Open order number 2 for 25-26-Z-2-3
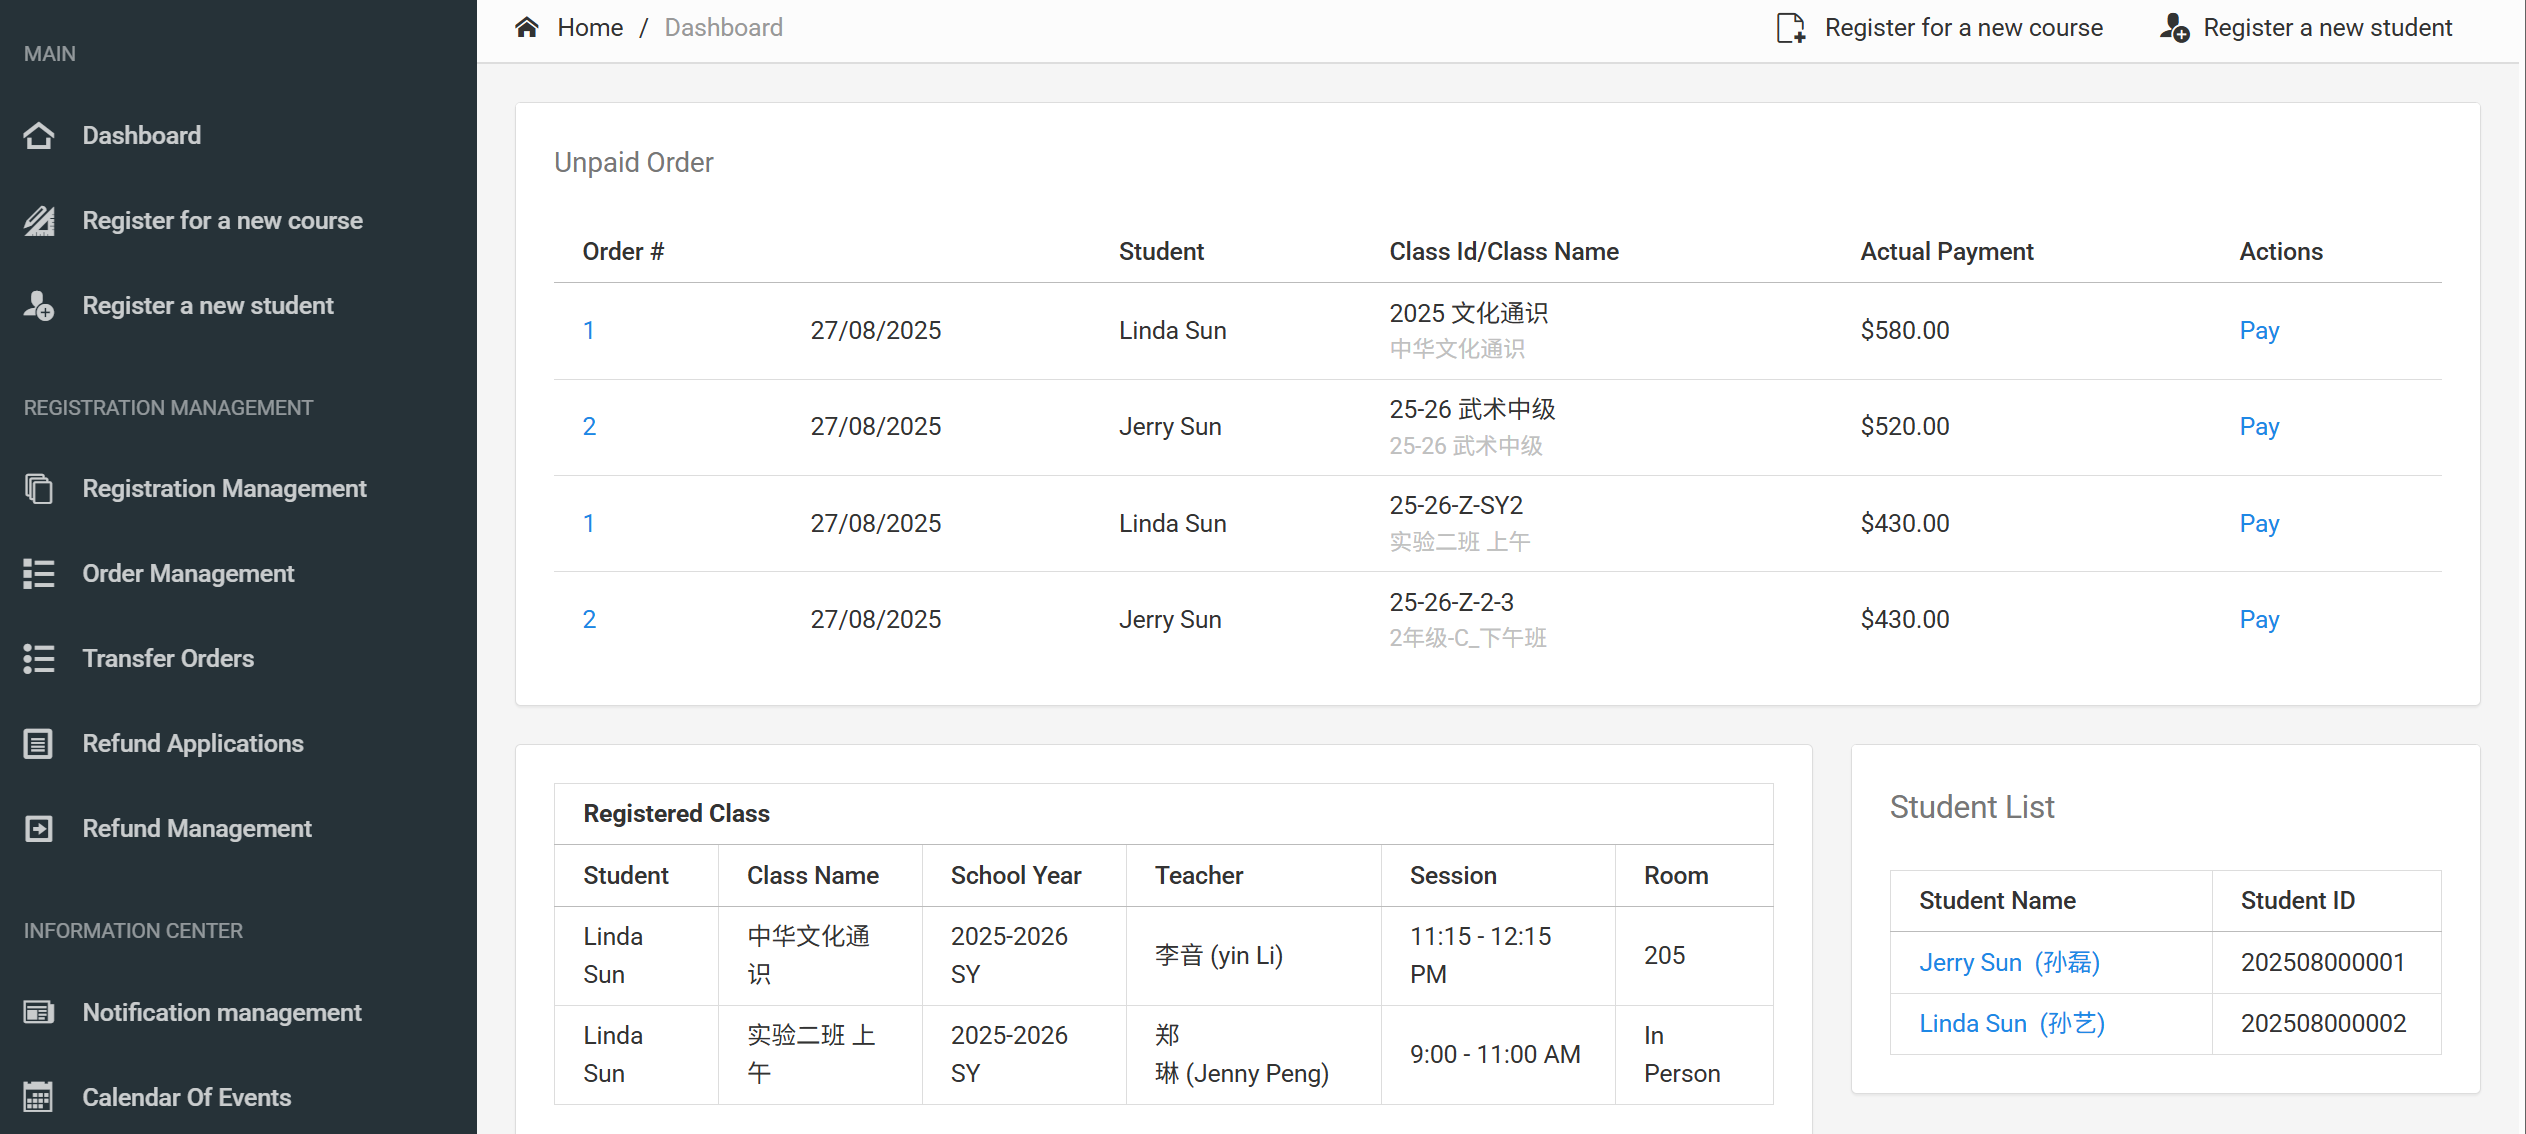 tap(589, 619)
